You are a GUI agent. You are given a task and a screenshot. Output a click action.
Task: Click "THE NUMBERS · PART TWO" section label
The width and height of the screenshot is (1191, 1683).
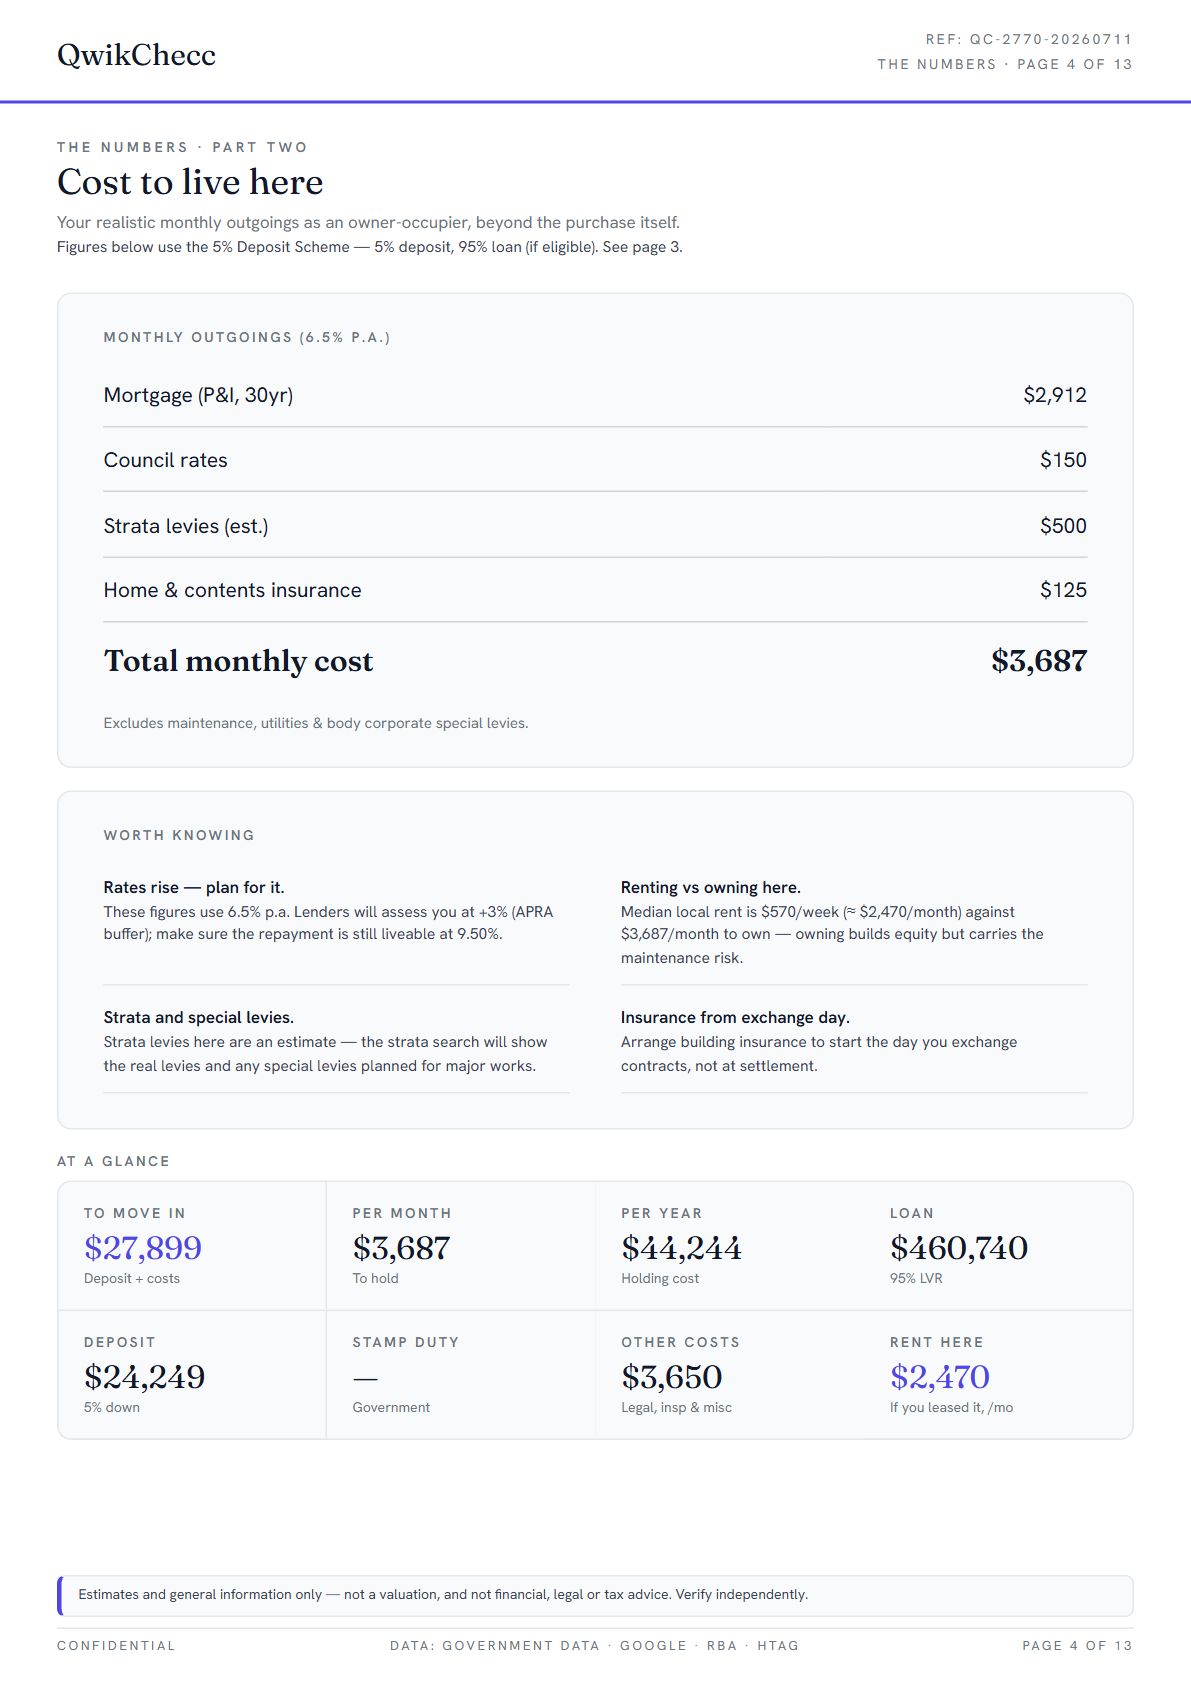click(182, 147)
